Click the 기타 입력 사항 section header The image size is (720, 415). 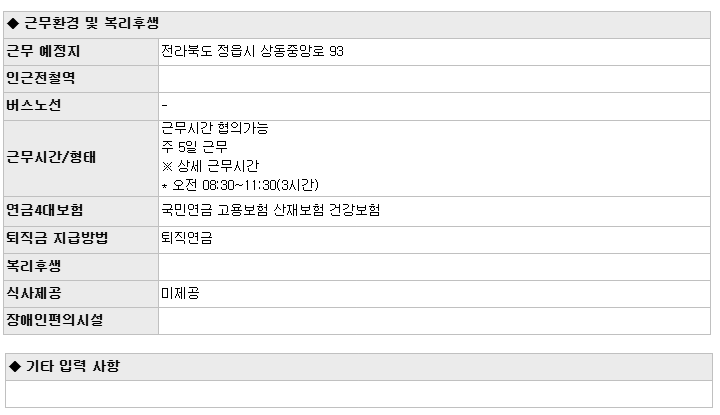coord(359,367)
